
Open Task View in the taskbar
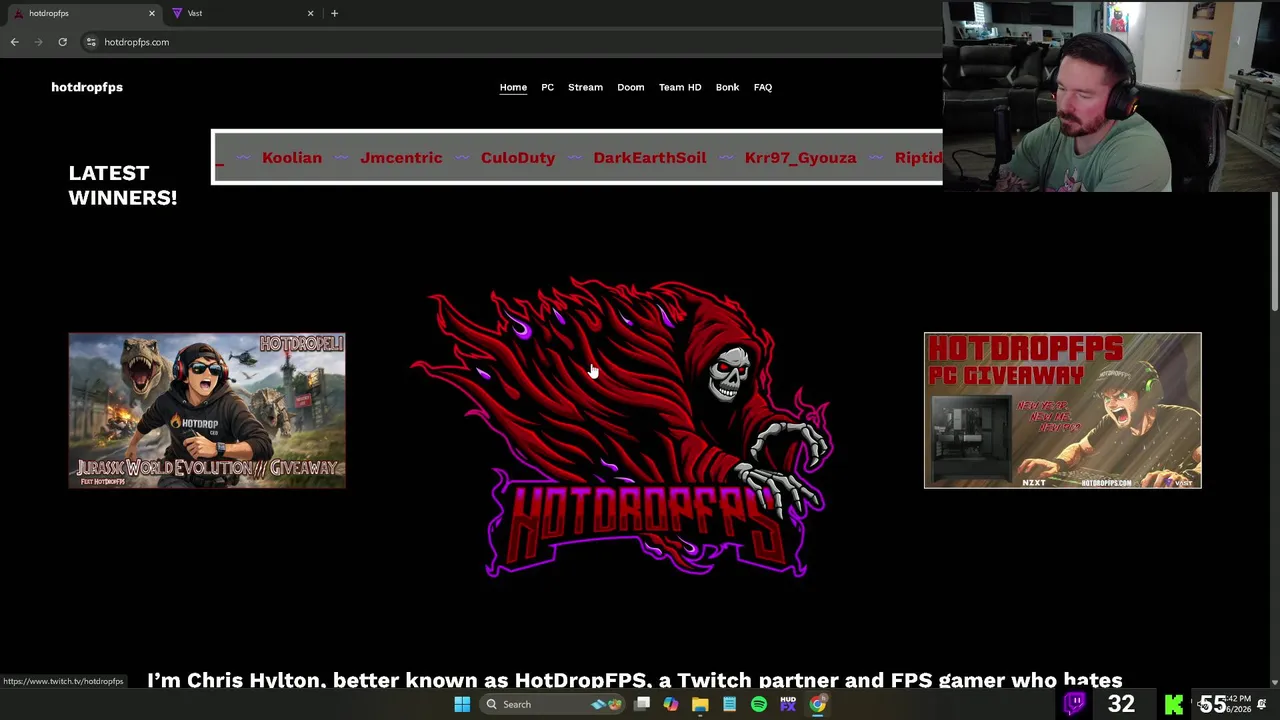pos(642,704)
